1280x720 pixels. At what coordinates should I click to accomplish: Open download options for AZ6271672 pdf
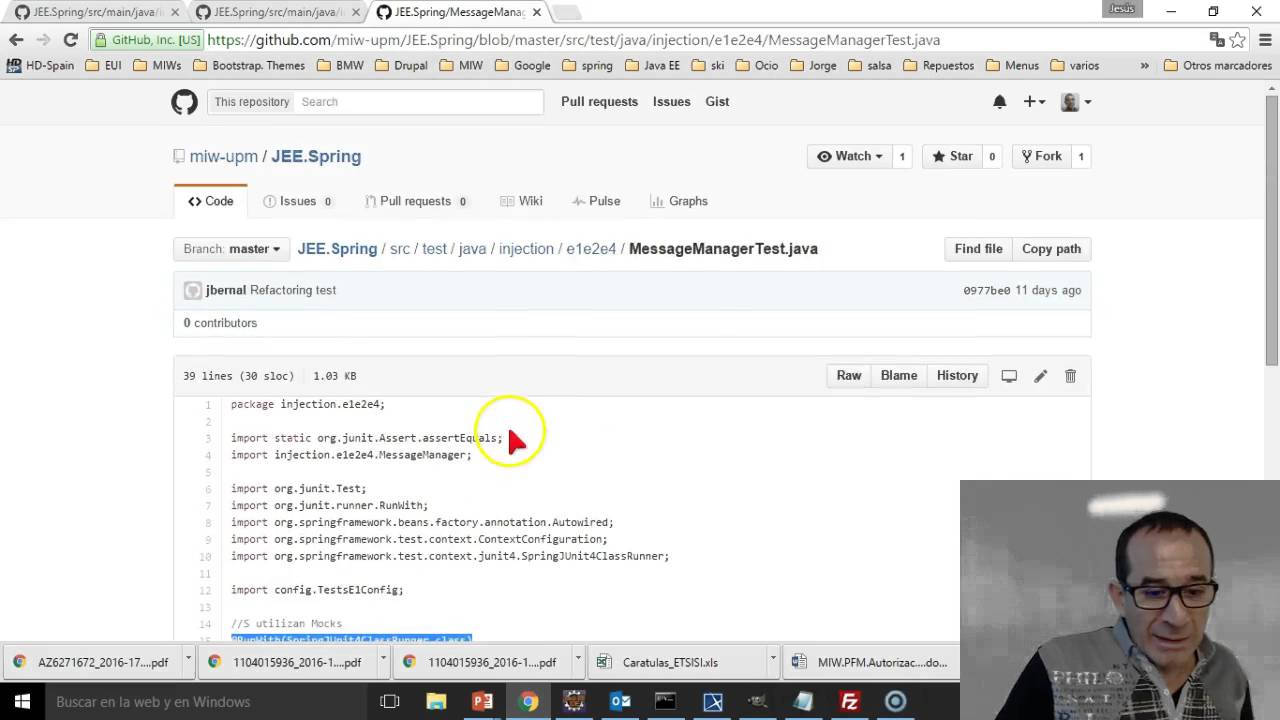coord(188,662)
